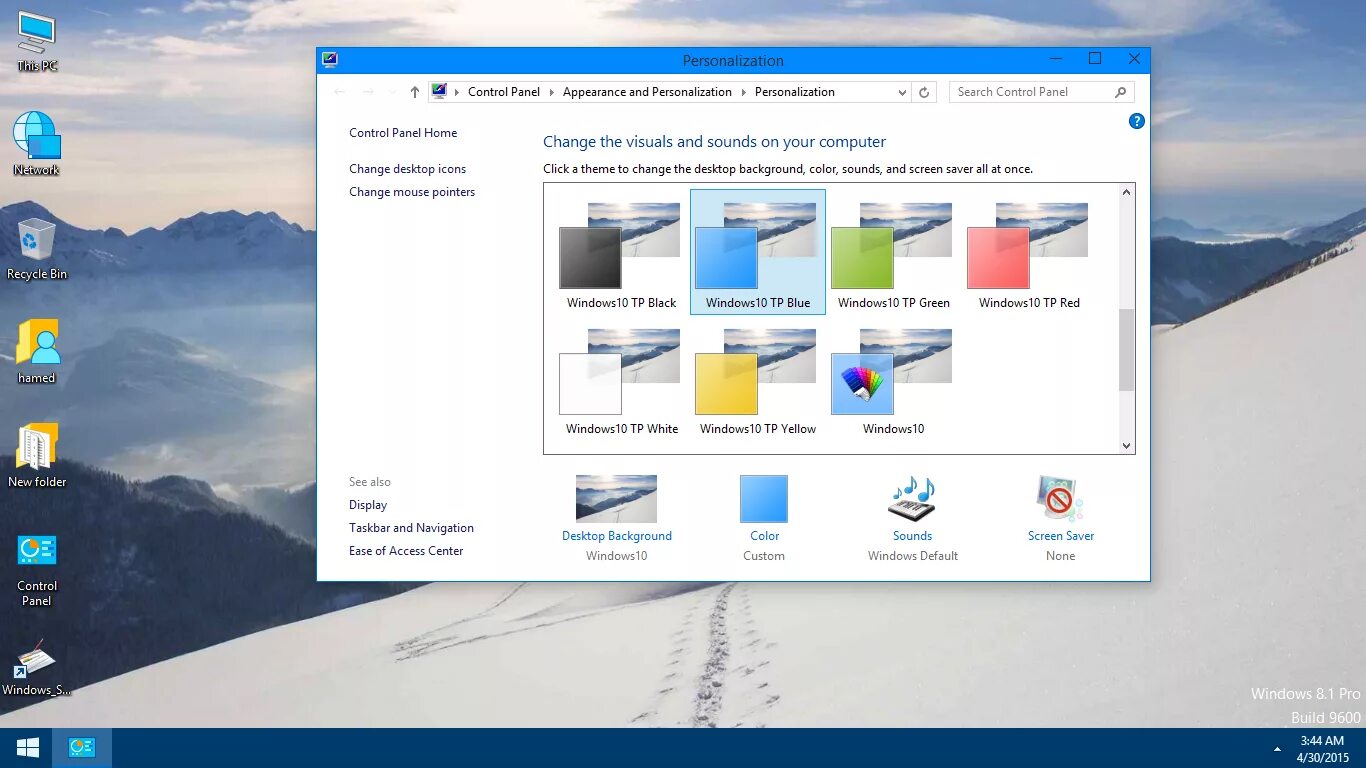The height and width of the screenshot is (768, 1366).
Task: Open the Display link
Action: (x=368, y=505)
